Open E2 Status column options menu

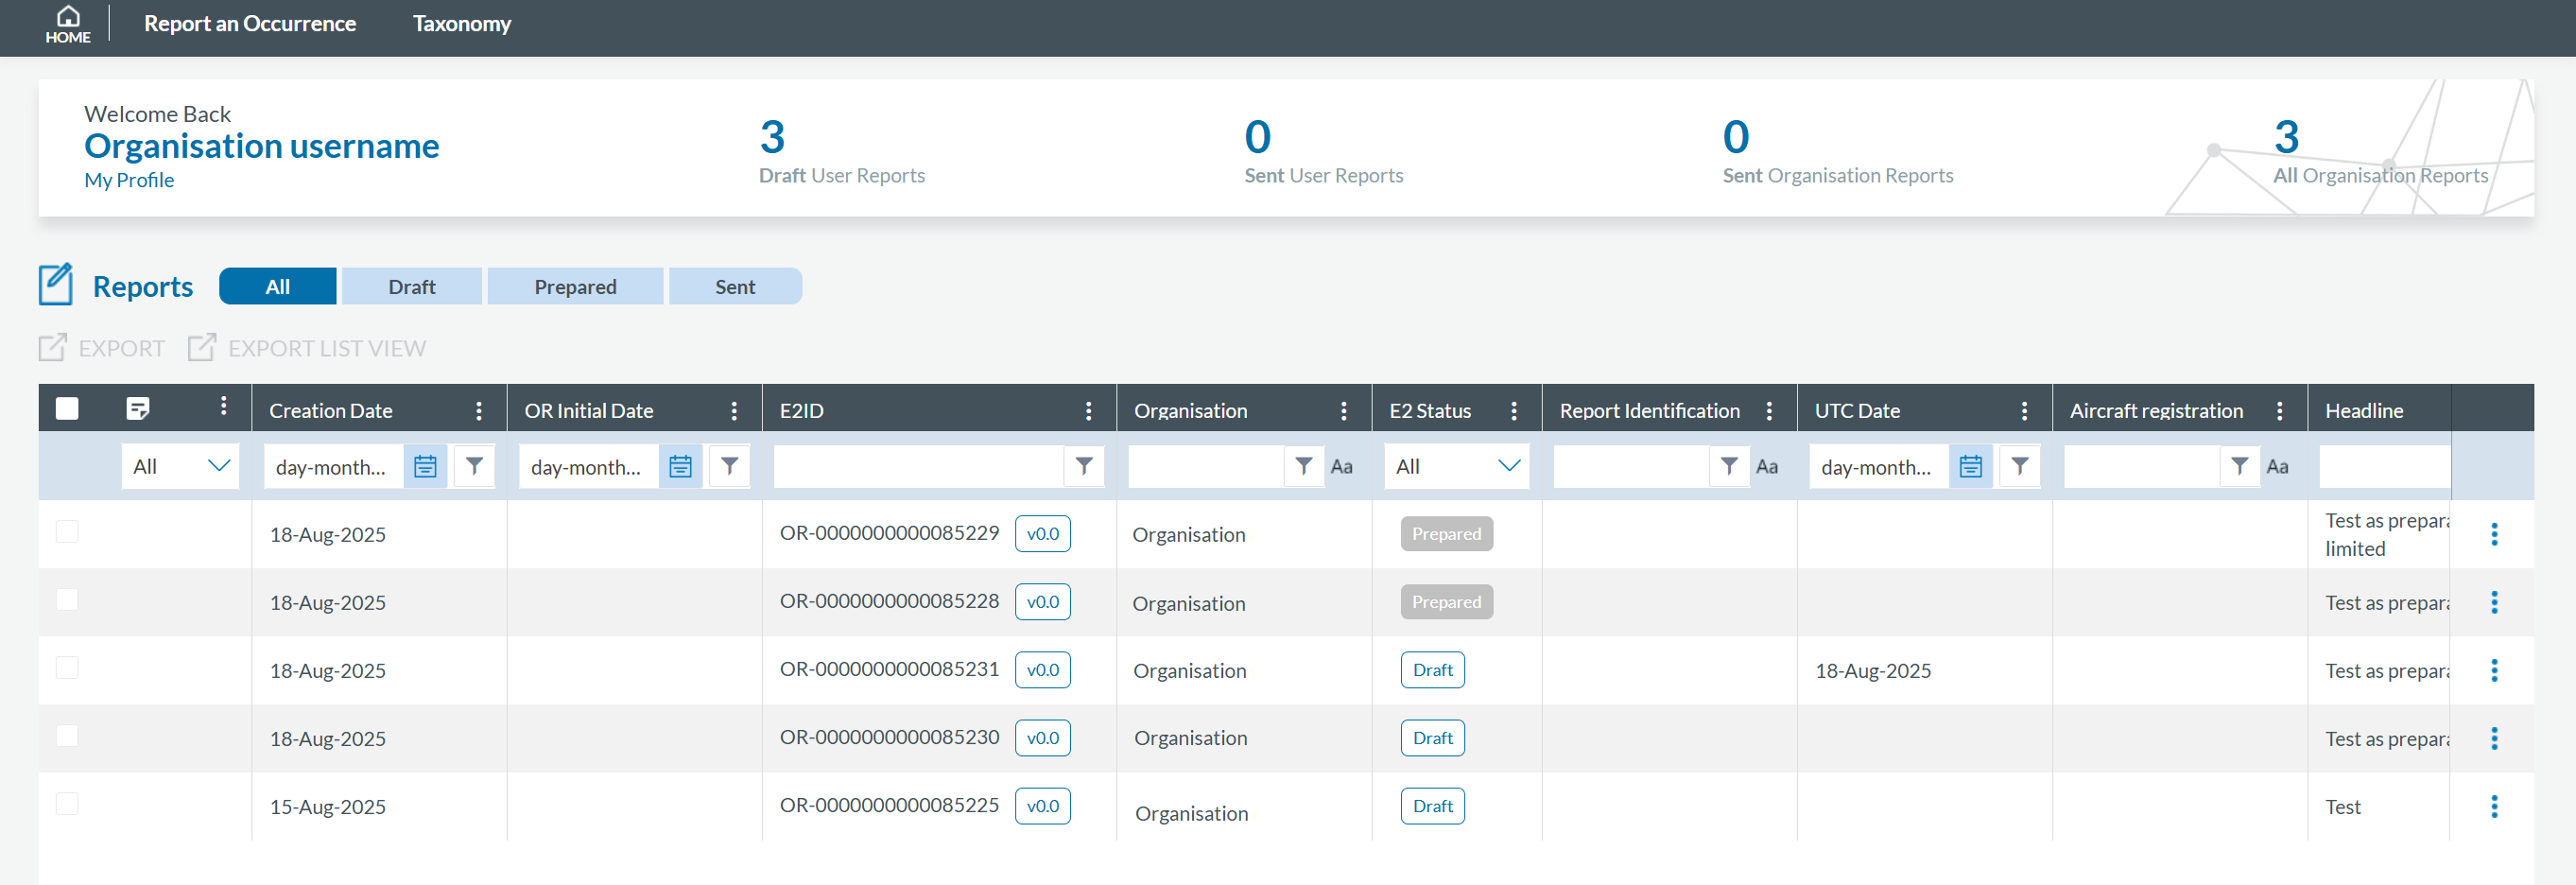coord(1514,411)
